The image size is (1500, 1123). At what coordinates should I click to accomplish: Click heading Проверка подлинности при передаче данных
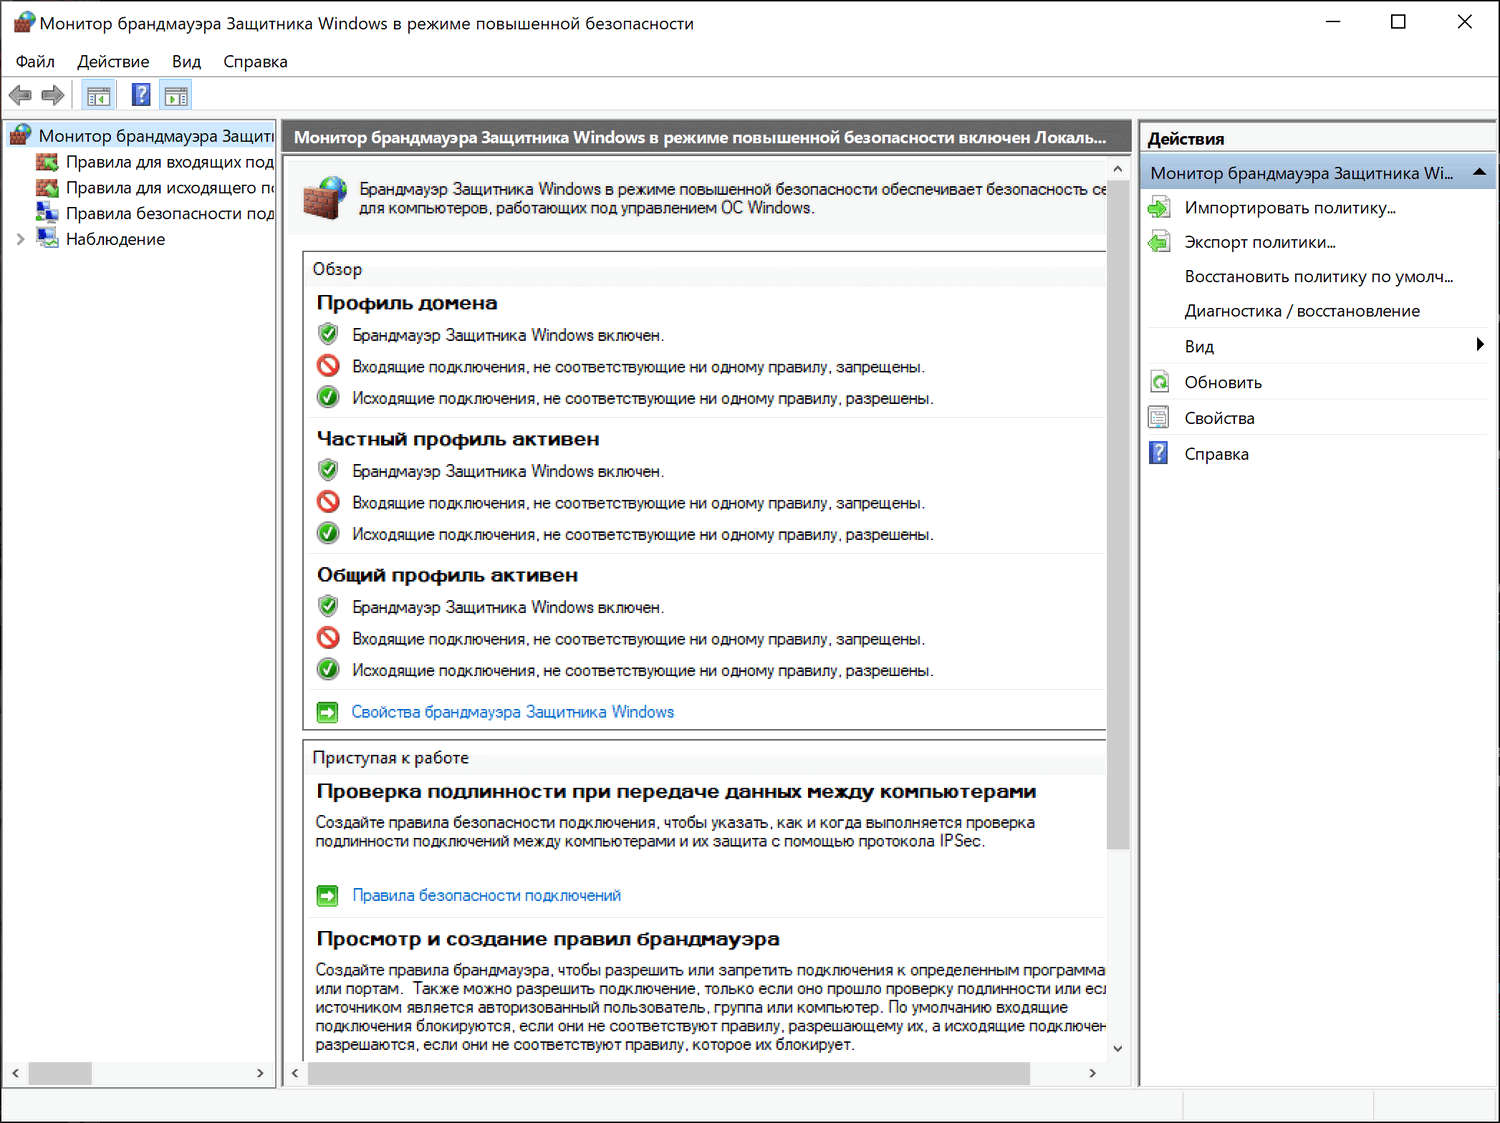pyautogui.click(x=676, y=791)
